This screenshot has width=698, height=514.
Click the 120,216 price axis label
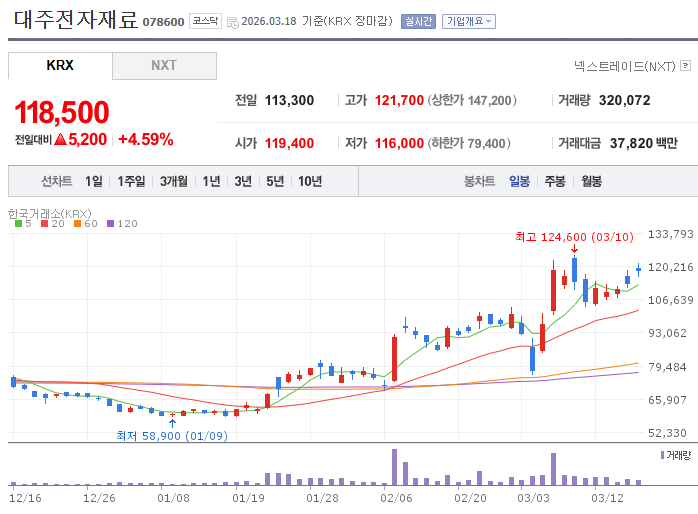pos(670,267)
